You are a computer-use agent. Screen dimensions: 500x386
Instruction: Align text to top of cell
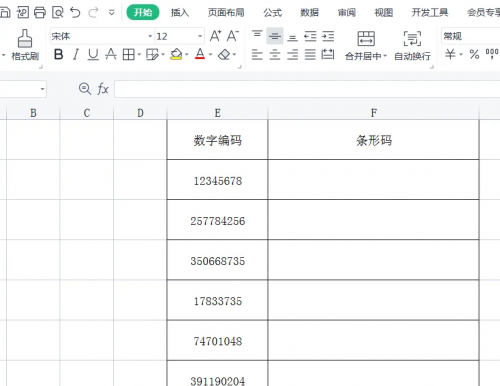[x=257, y=34]
